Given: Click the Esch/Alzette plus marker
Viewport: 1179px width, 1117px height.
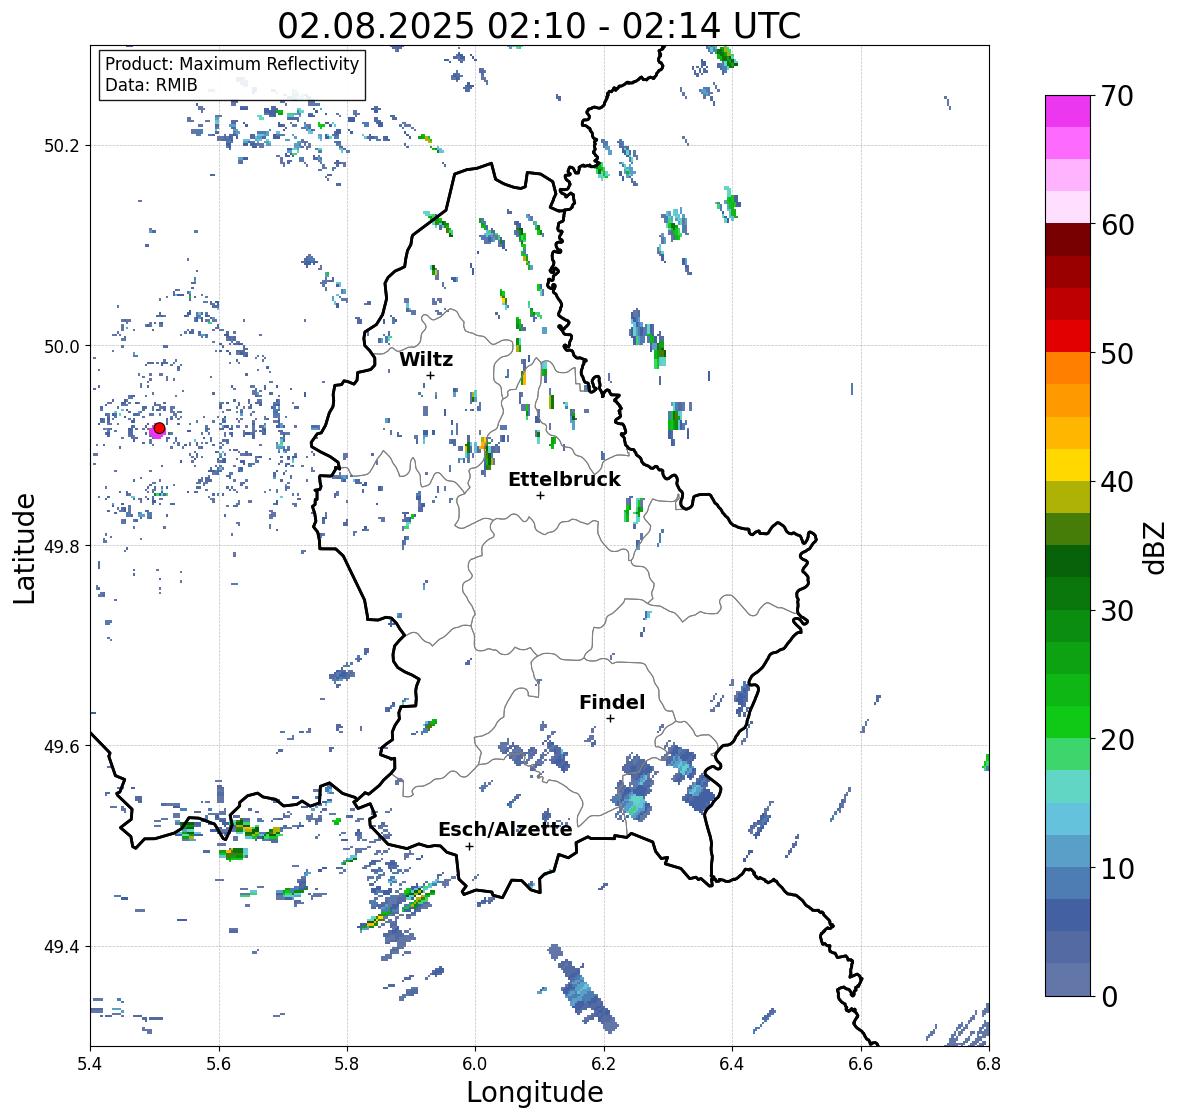Looking at the screenshot, I should [x=469, y=846].
